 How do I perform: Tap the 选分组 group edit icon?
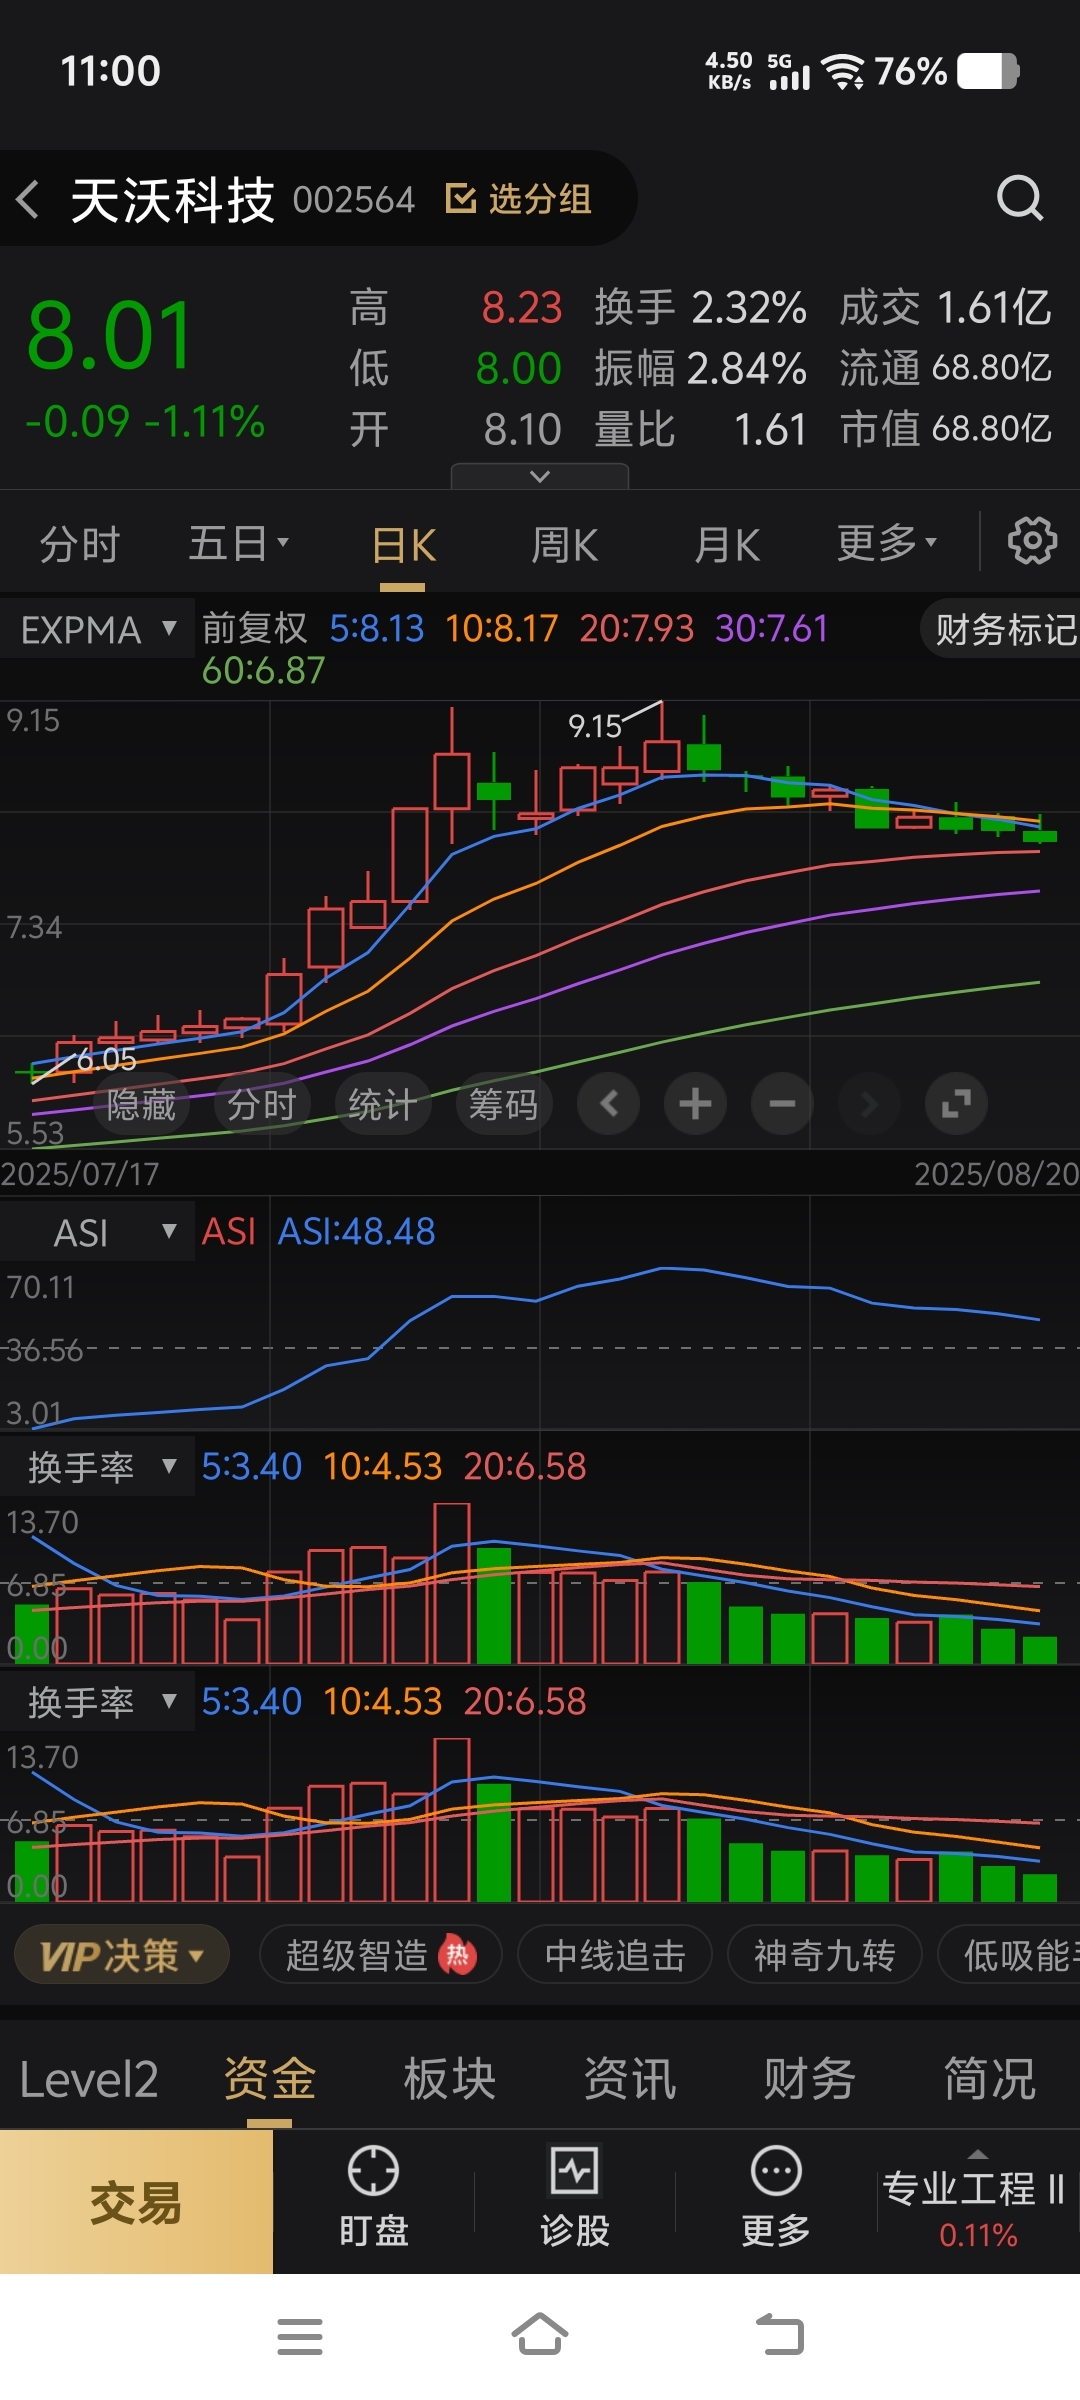point(460,198)
